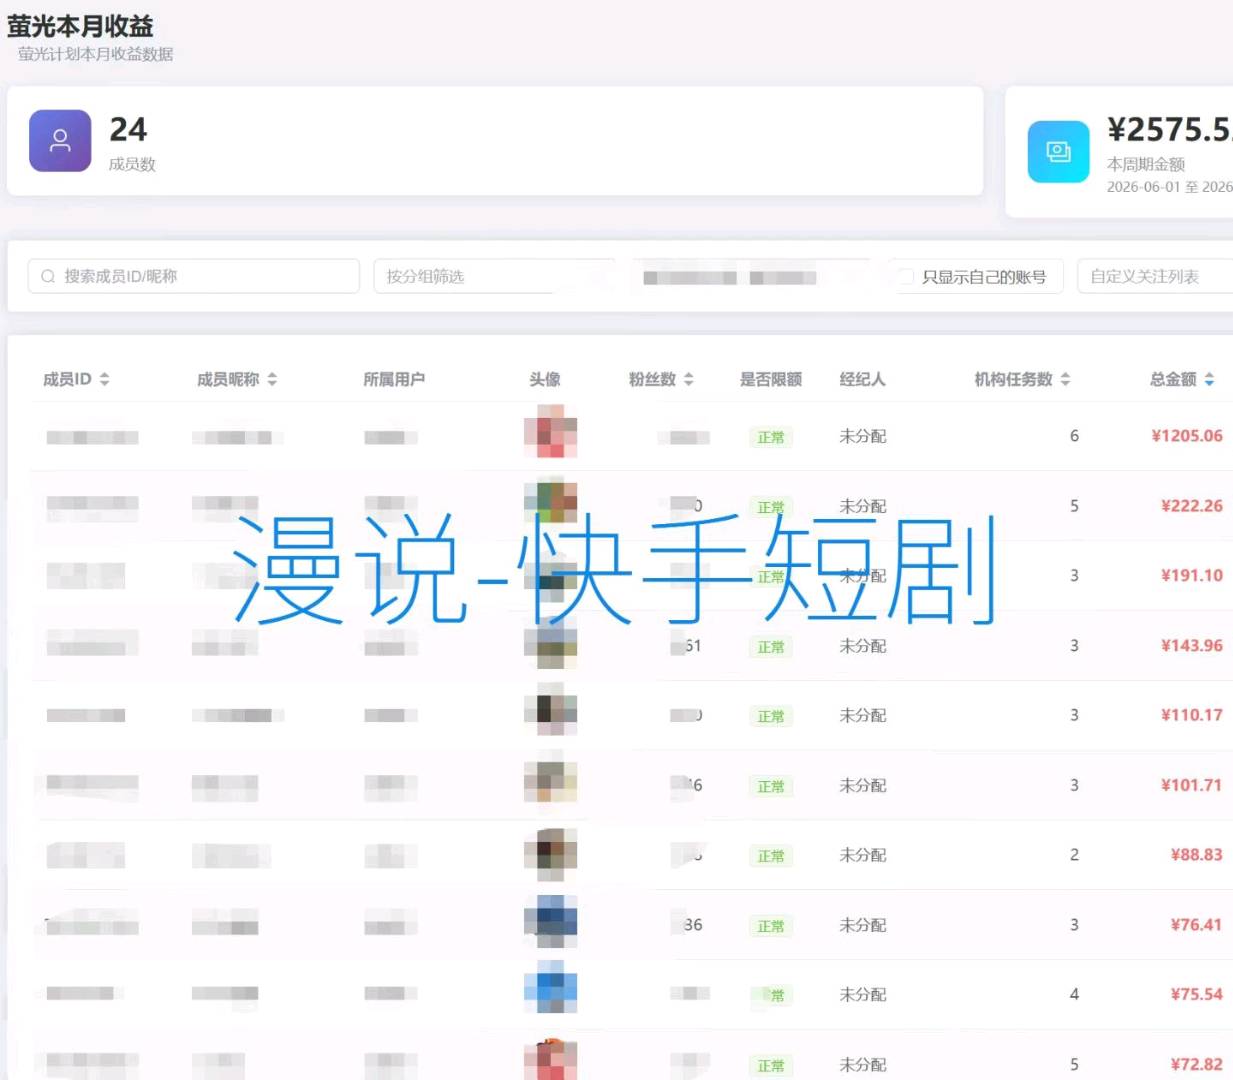Click 未分配 agent cell in ¥222.26 row
The image size is (1233, 1080).
(863, 506)
